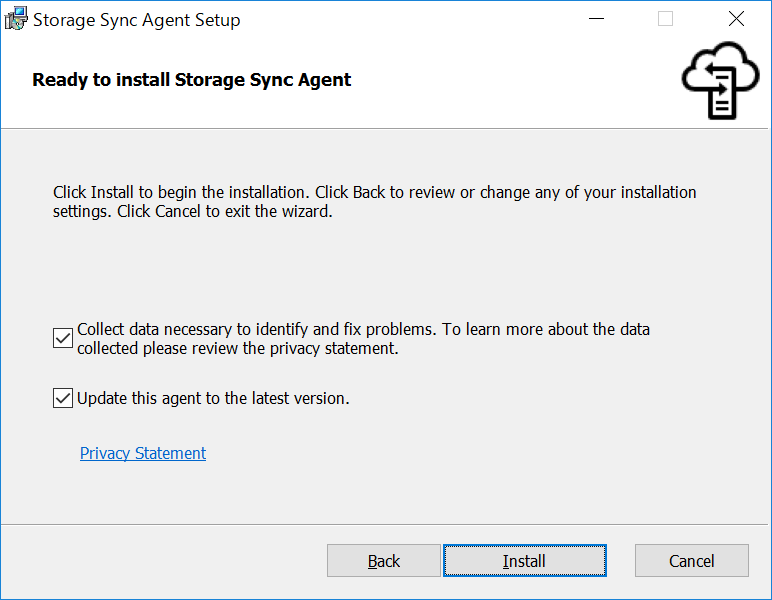Click the 'Ready to install Storage Sync Agent' heading
Viewport: 772px width, 600px height.
pyautogui.click(x=192, y=80)
